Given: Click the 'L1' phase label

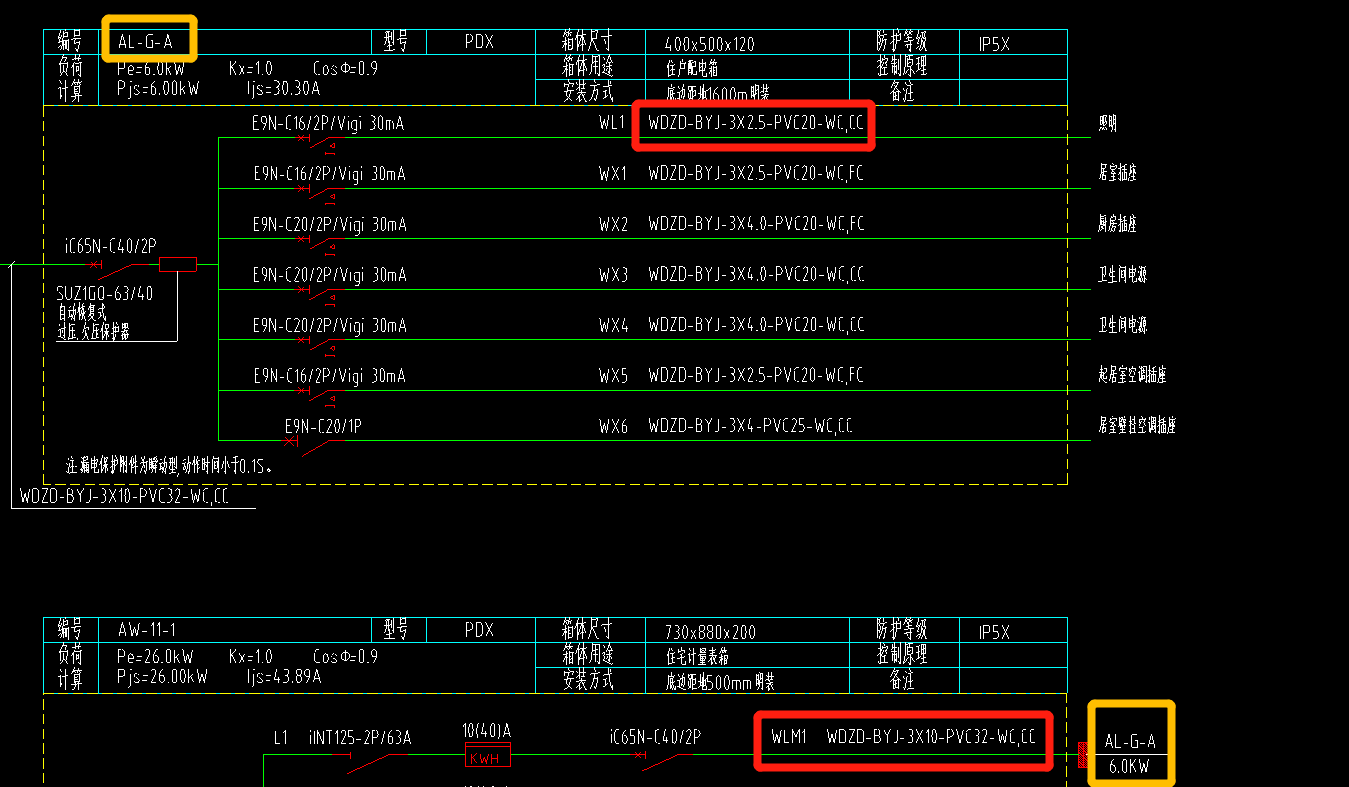Looking at the screenshot, I should point(281,738).
